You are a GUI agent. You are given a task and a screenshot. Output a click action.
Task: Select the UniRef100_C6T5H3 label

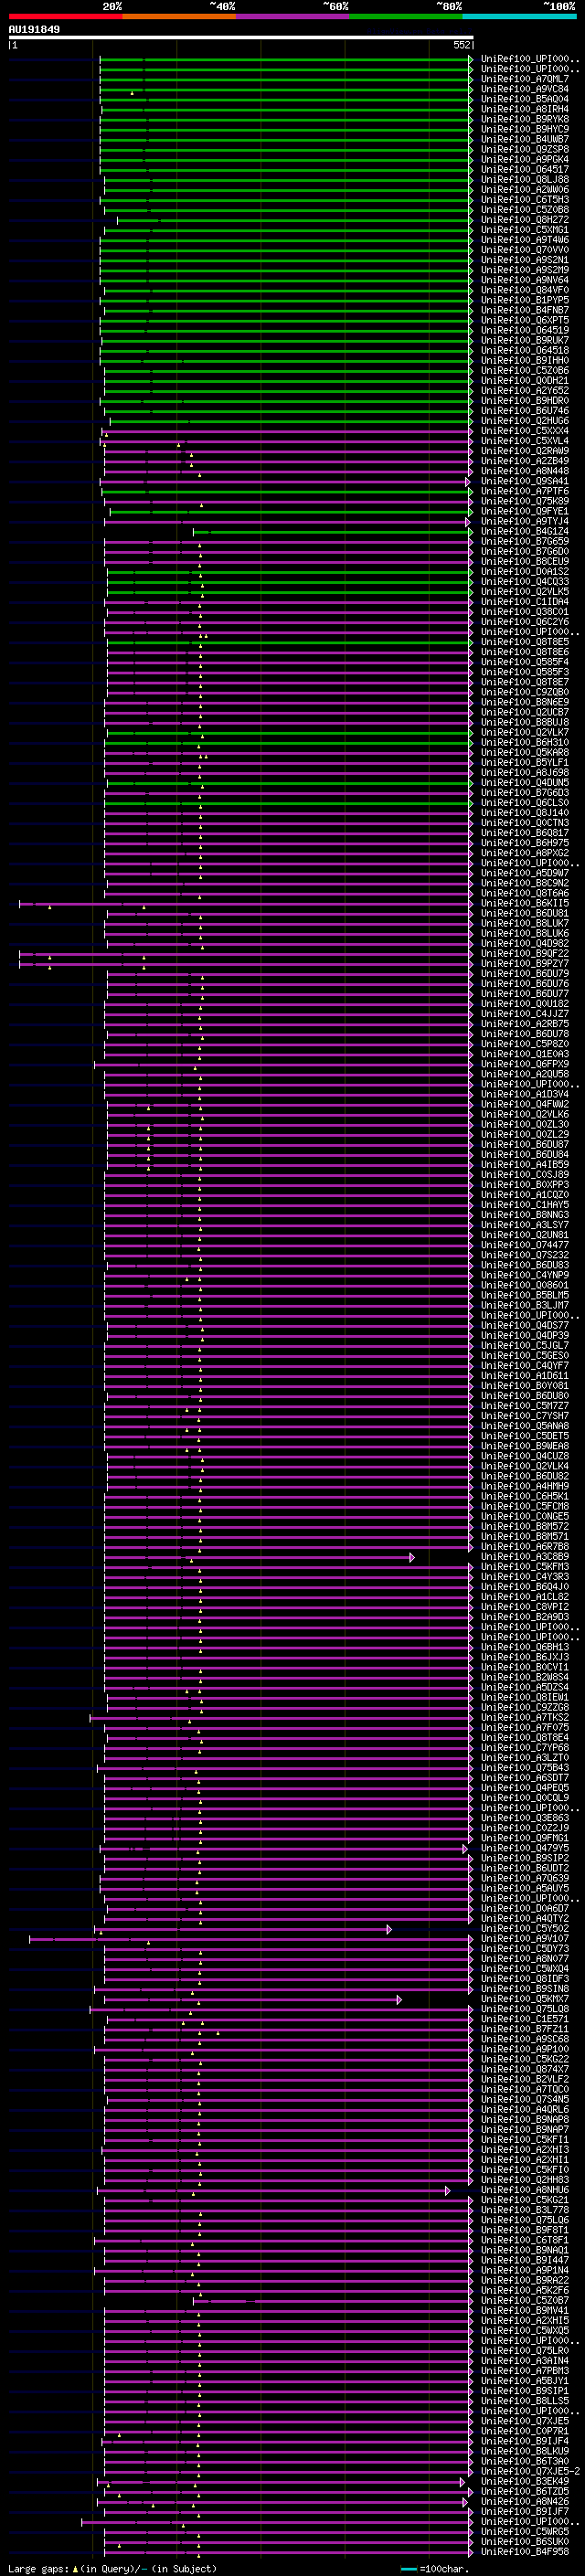point(525,200)
